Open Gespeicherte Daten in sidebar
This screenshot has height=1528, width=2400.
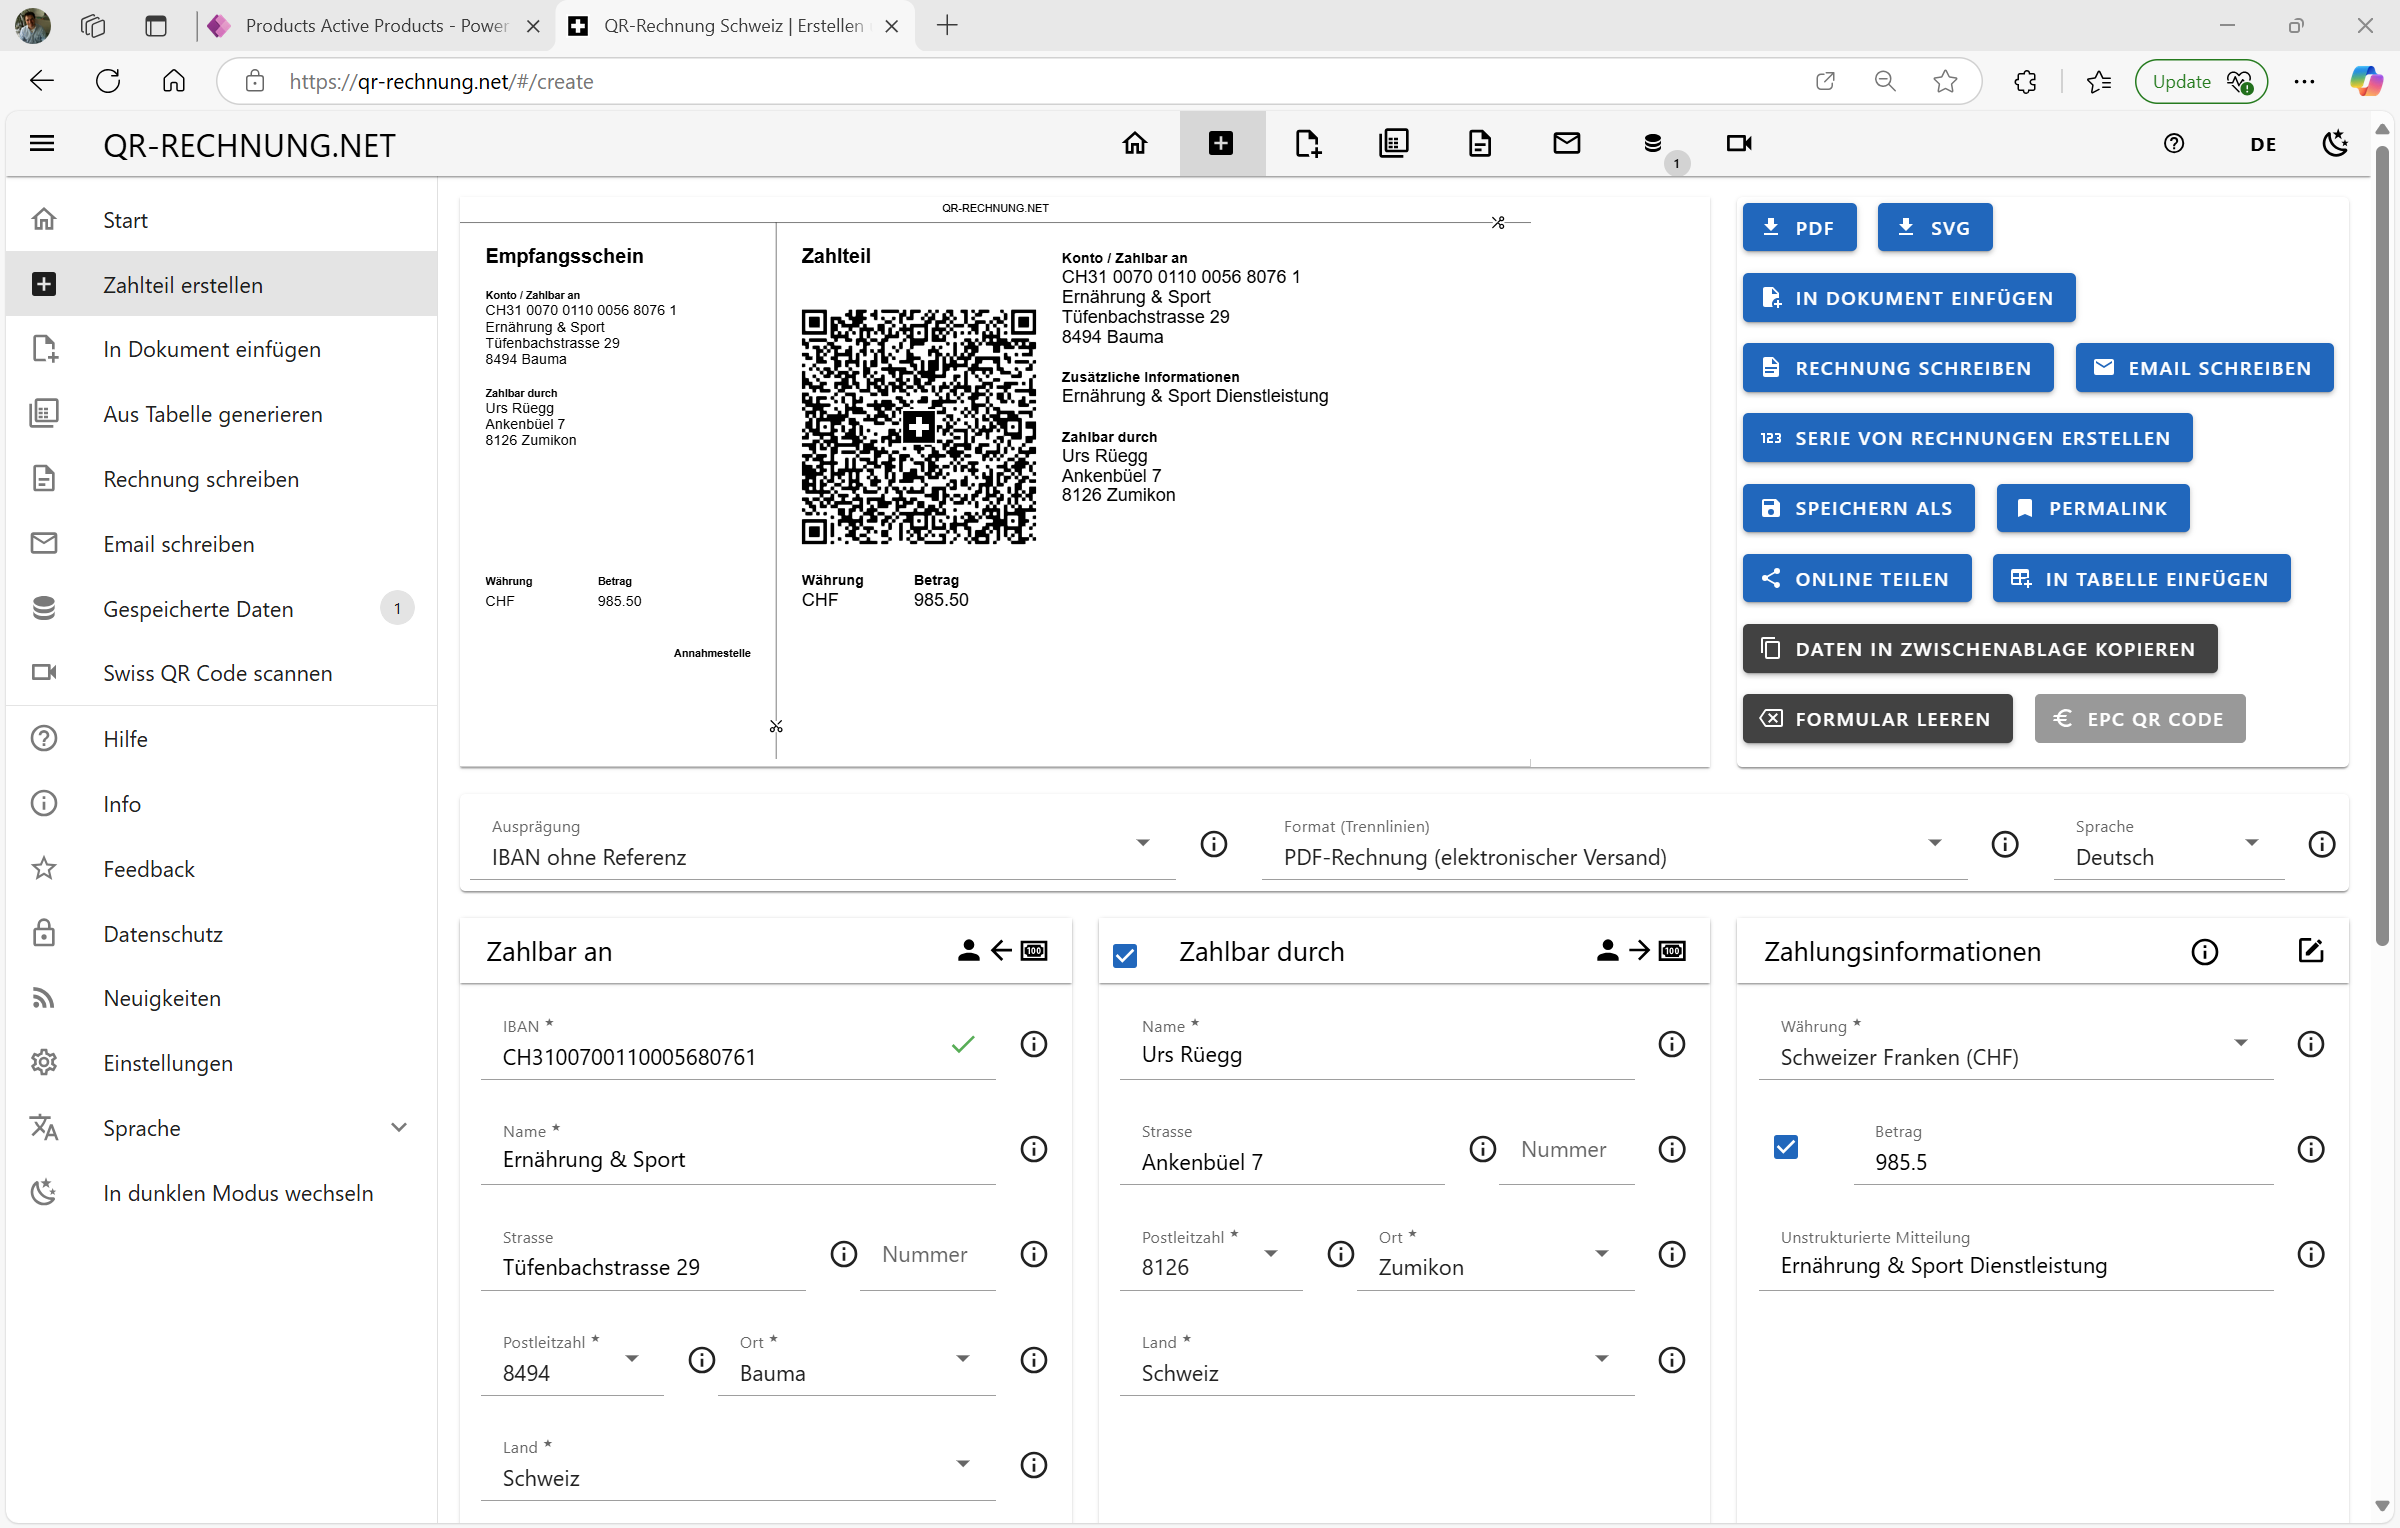tap(221, 609)
